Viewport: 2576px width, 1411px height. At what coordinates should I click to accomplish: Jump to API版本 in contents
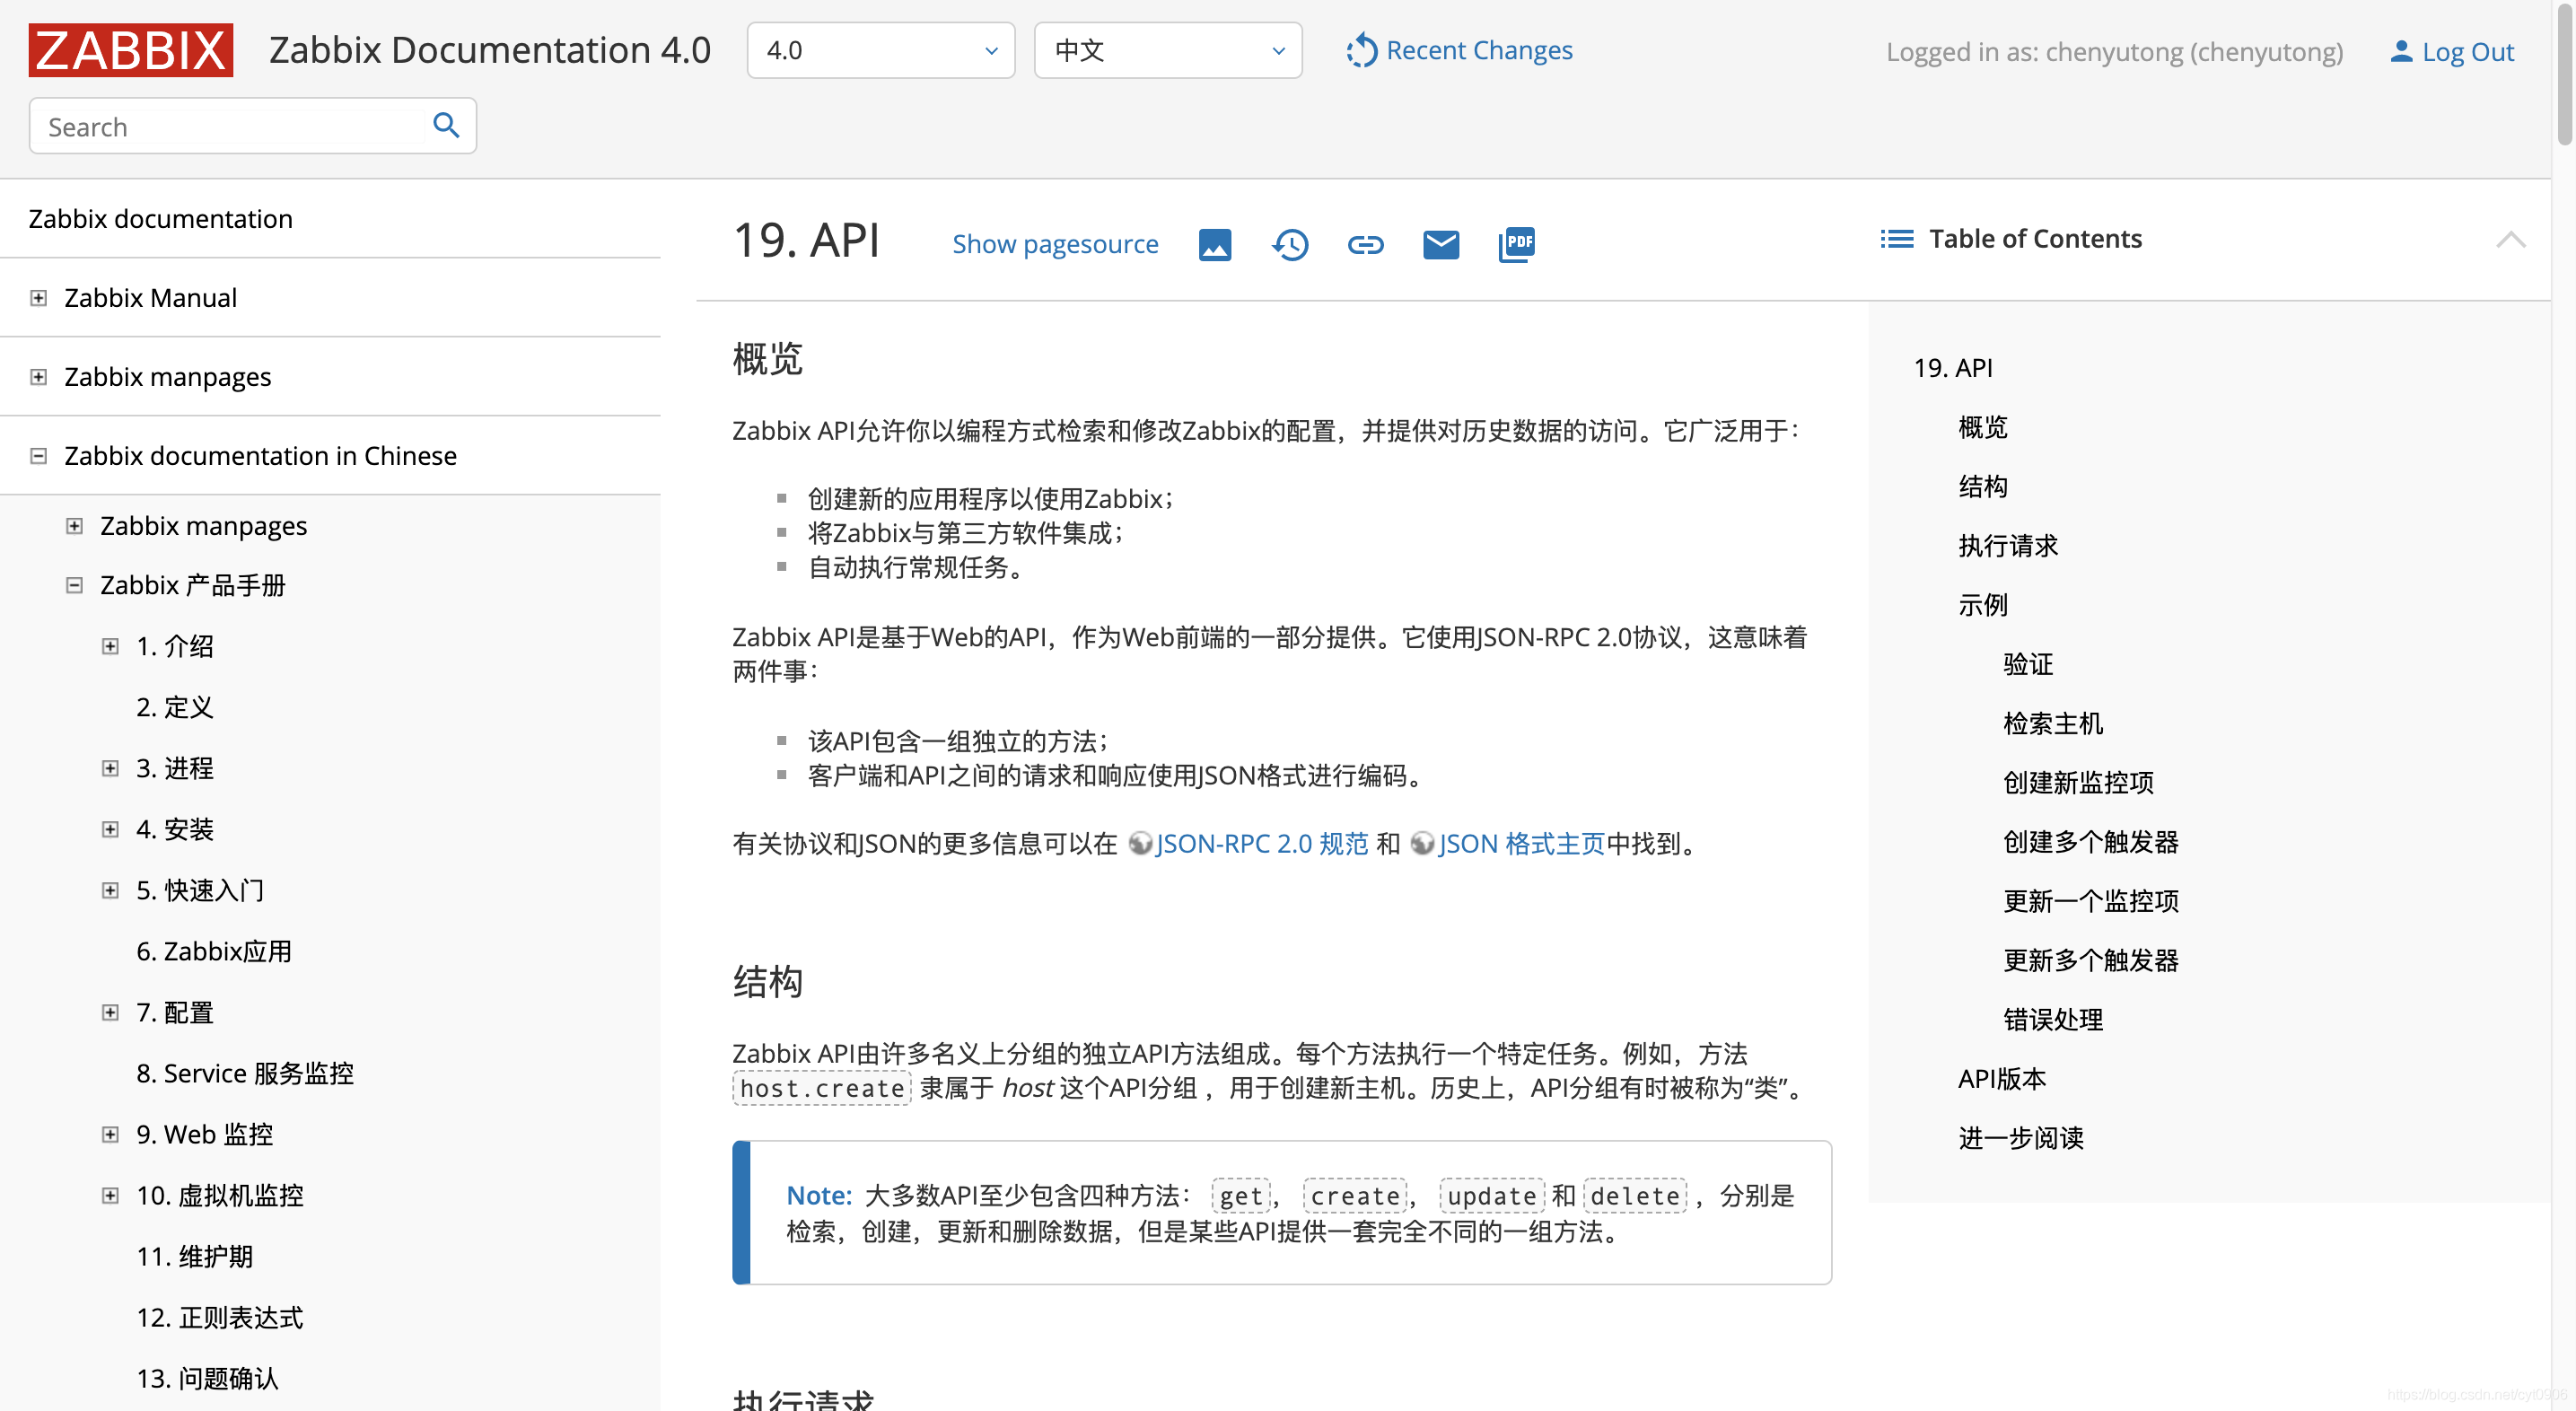coord(2002,1079)
